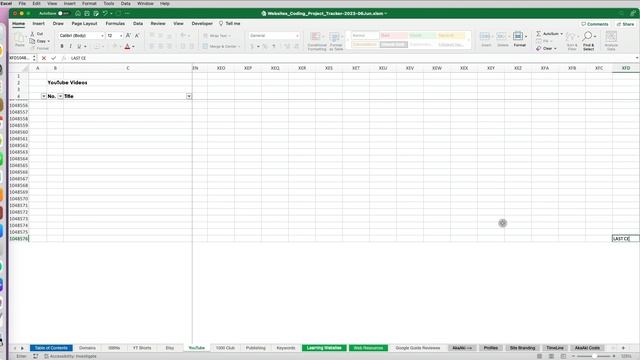
Task: Click the Home icon in title bar
Action: [x=78, y=13]
